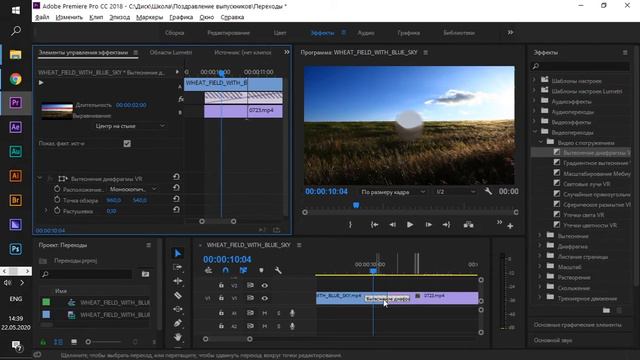The width and height of the screenshot is (640, 360).
Task: Switch to the Lumetri Scopes panel tab
Action: coord(171,52)
